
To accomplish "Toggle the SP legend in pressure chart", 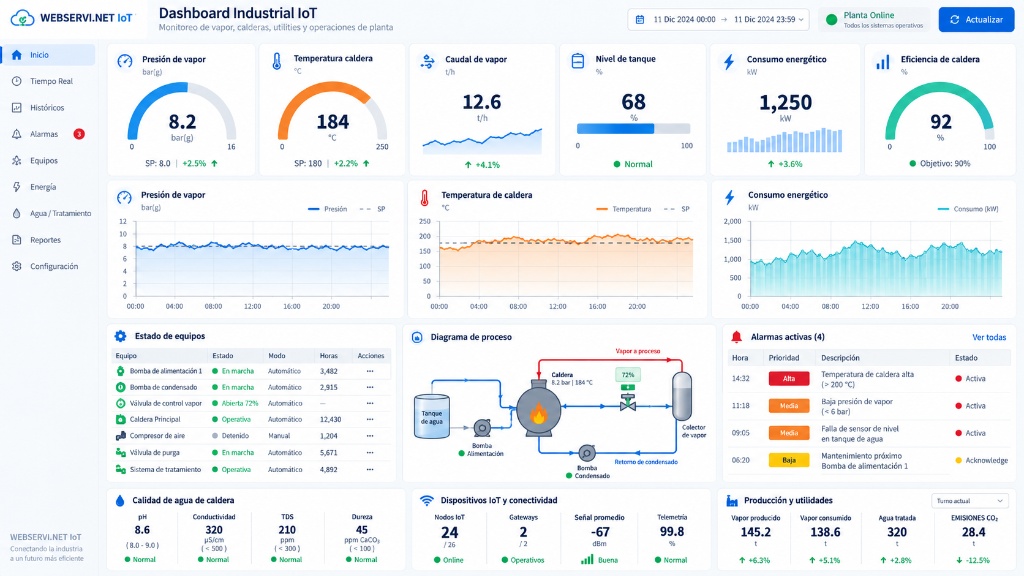I will click(x=373, y=209).
